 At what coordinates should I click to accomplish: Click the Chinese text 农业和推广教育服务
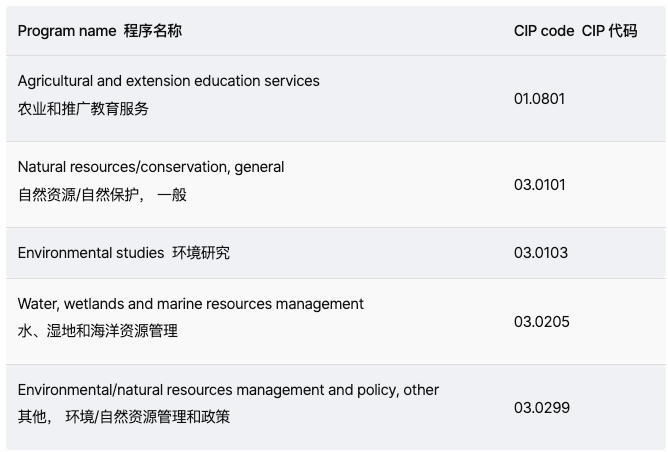pos(83,109)
